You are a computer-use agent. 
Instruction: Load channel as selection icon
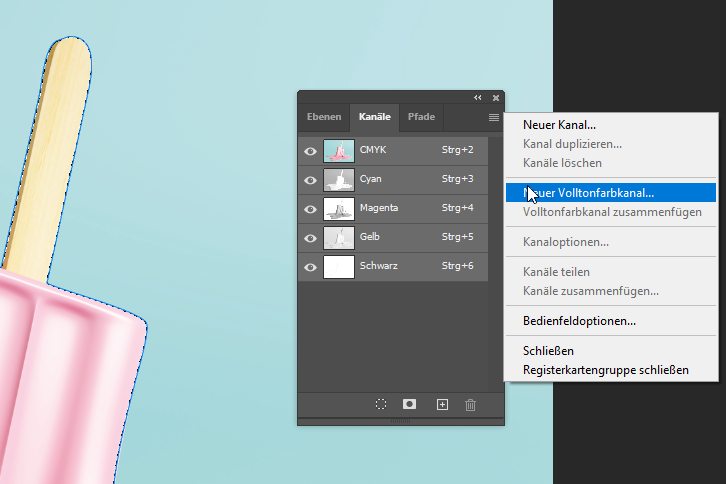[381, 404]
